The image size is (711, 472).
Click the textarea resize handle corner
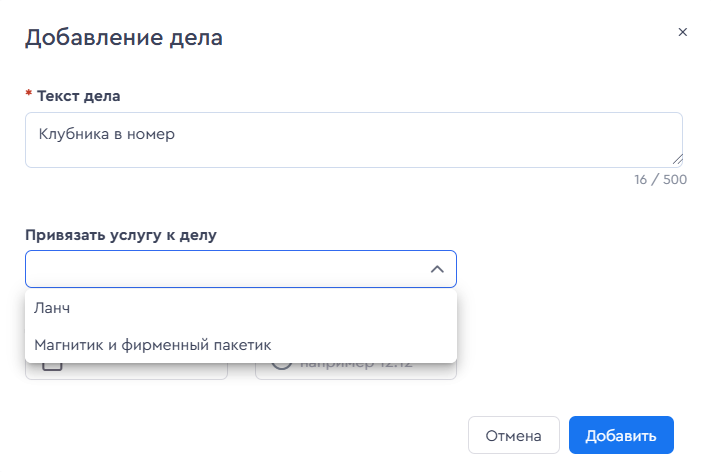(677, 159)
